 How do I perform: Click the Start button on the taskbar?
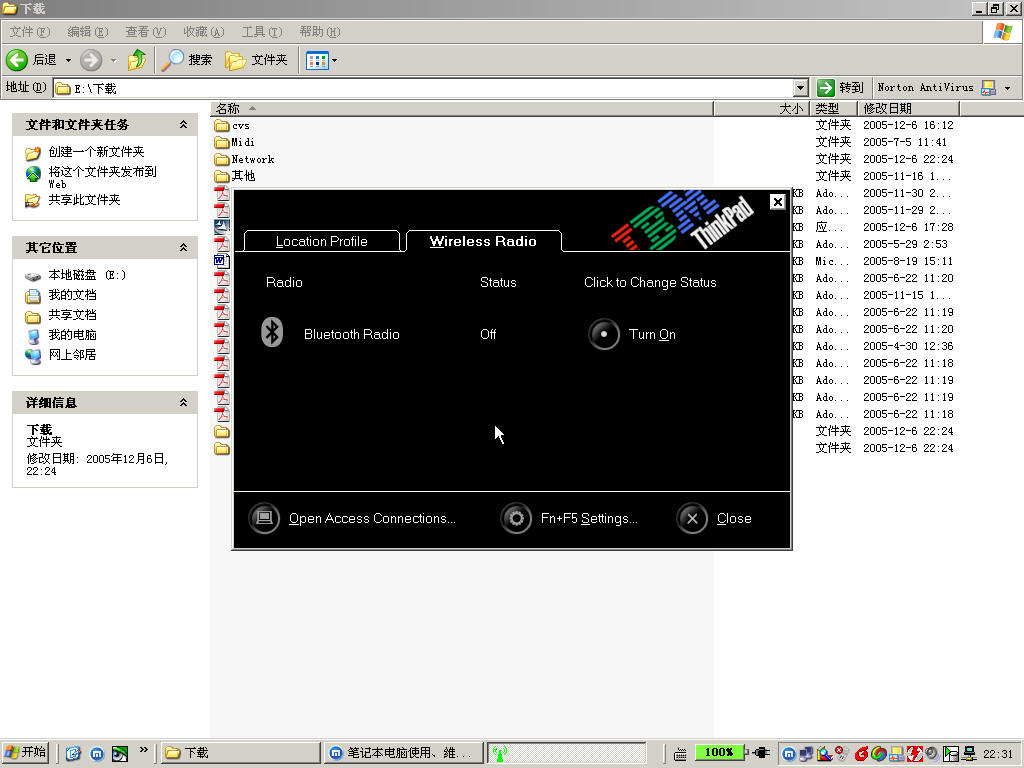(26, 753)
